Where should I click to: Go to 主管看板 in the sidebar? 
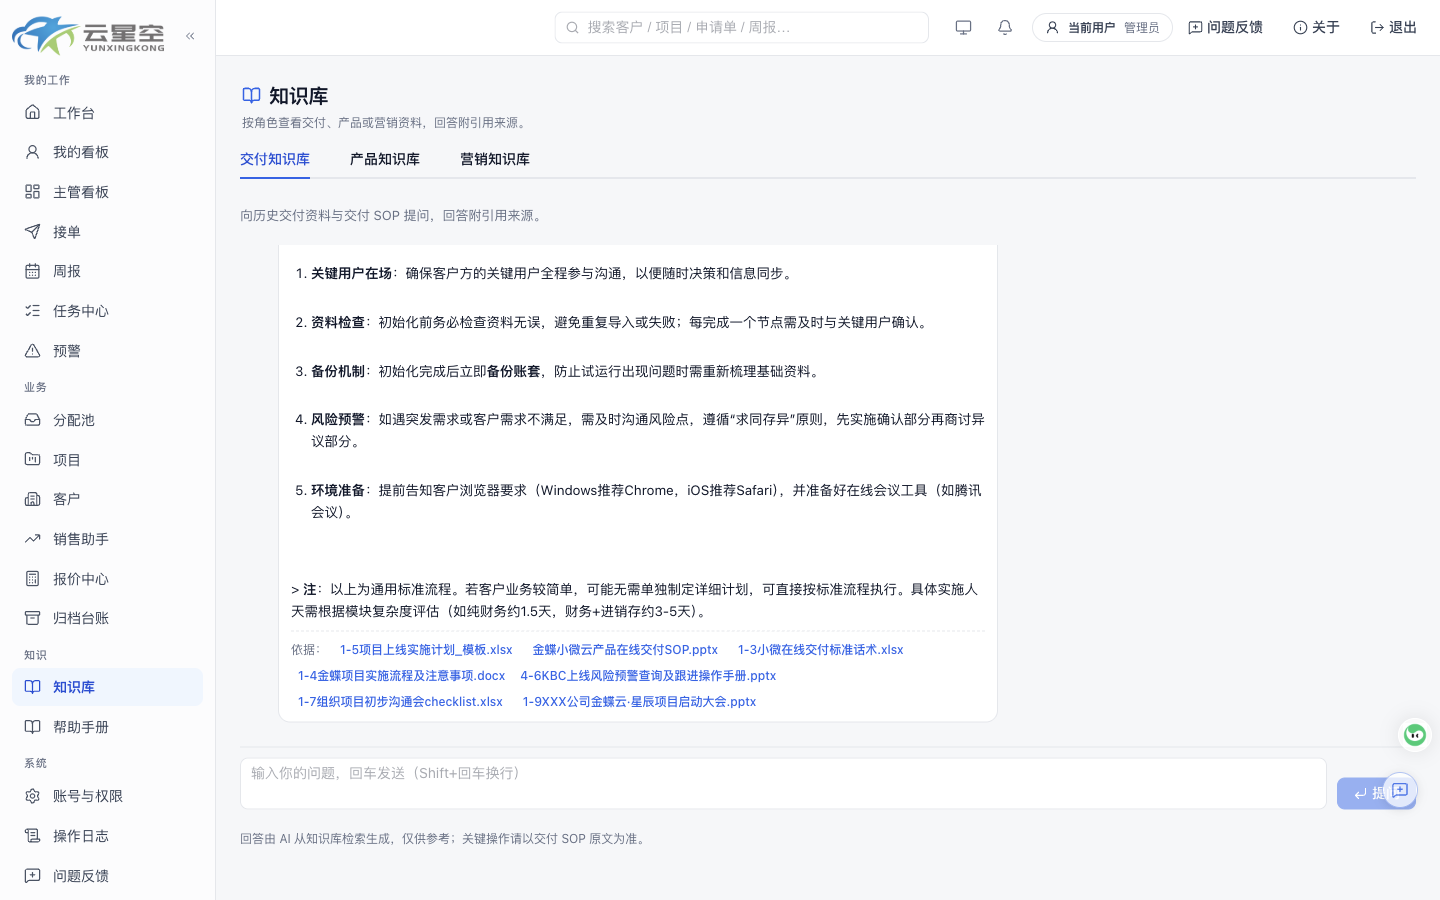pos(107,192)
